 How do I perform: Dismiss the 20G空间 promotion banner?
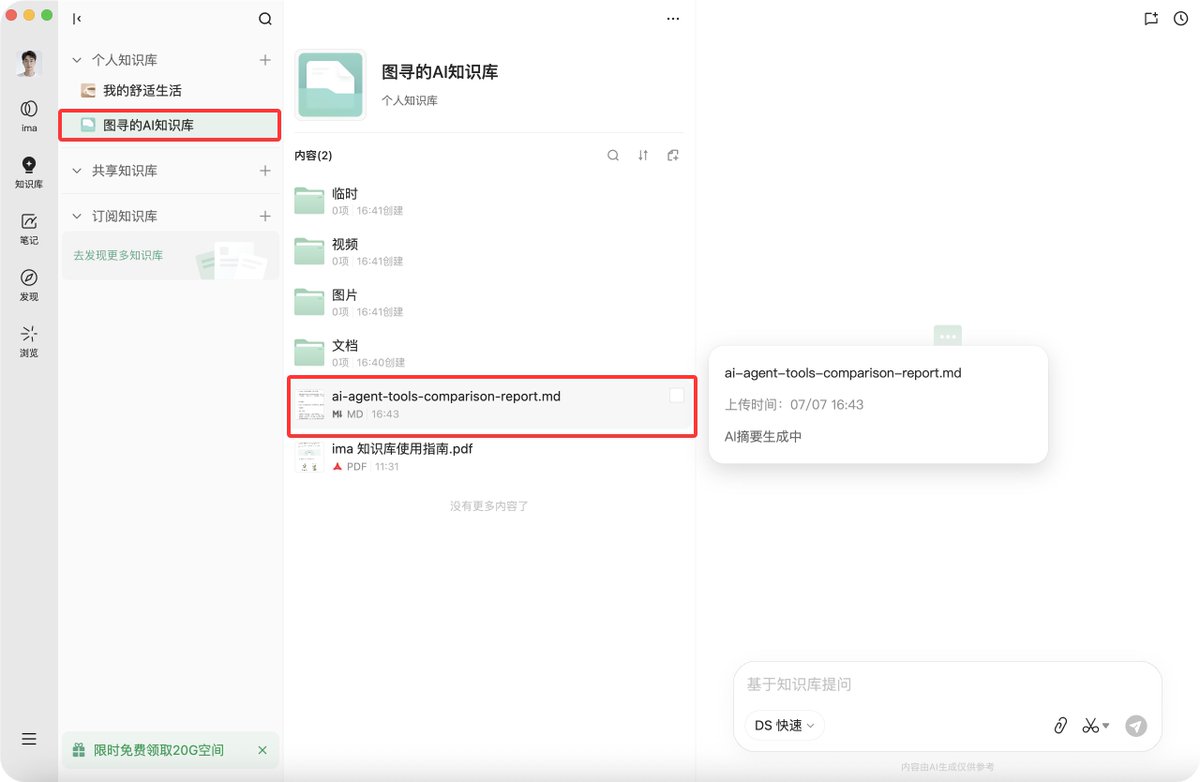262,750
